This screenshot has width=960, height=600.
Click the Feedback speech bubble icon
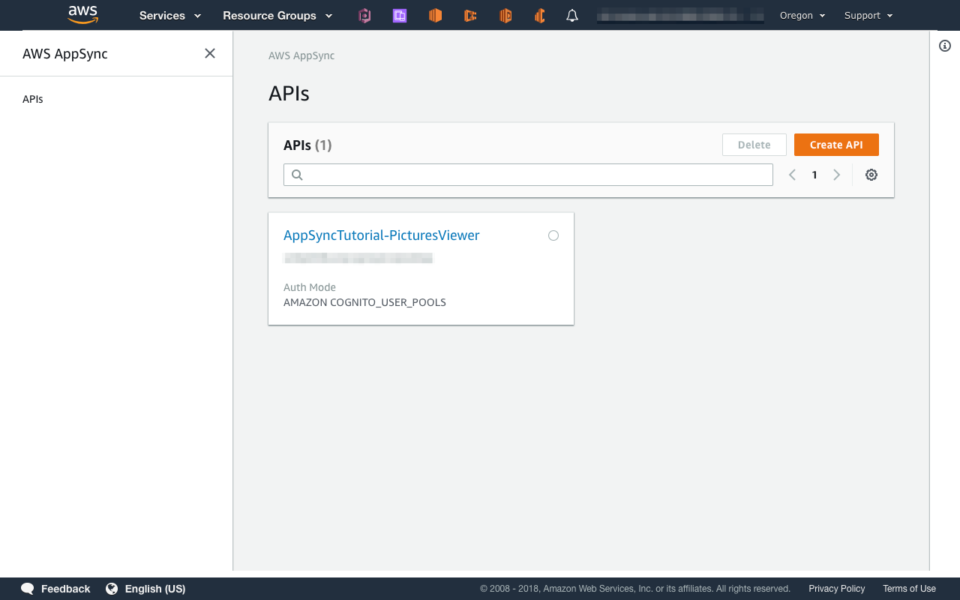pyautogui.click(x=28, y=589)
